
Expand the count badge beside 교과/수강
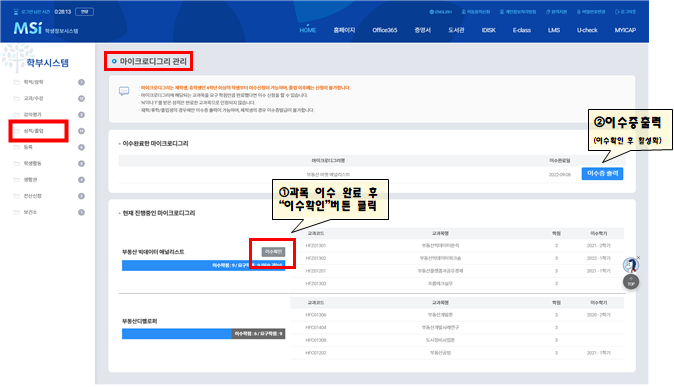pos(81,98)
